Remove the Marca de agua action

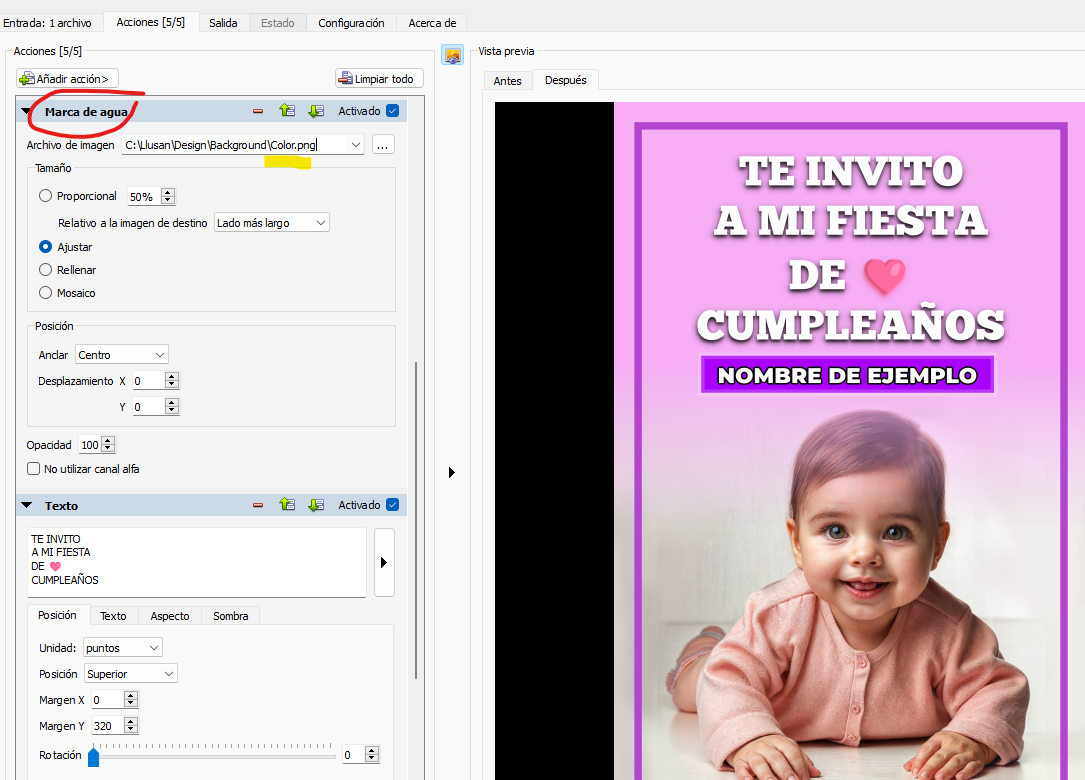[258, 111]
